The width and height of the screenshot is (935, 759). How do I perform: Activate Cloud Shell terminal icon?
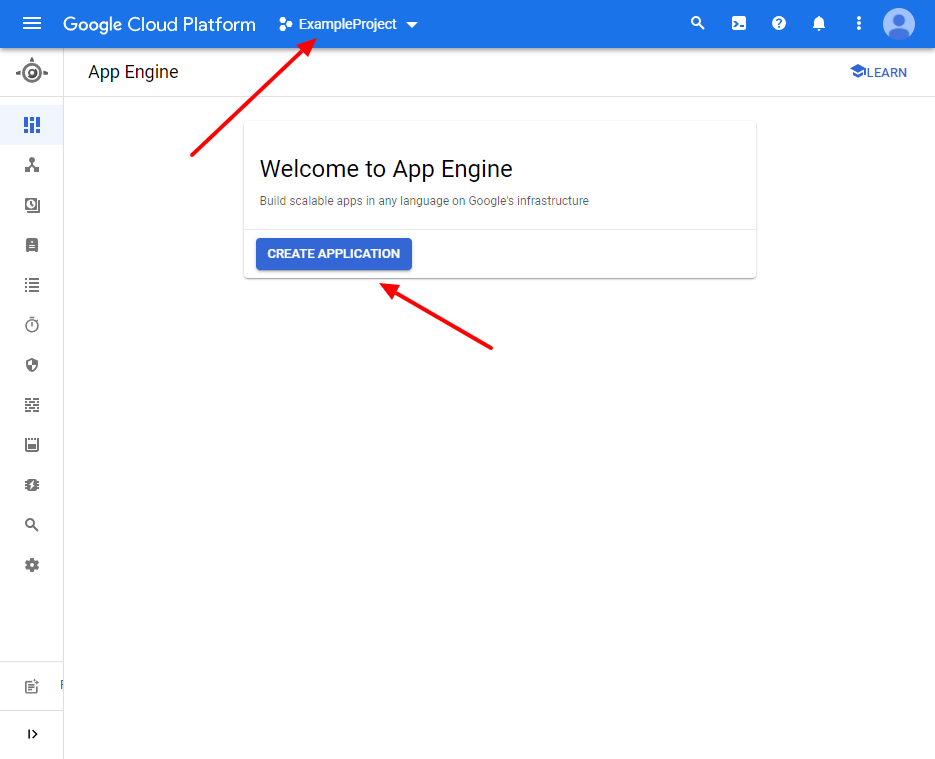(738, 23)
